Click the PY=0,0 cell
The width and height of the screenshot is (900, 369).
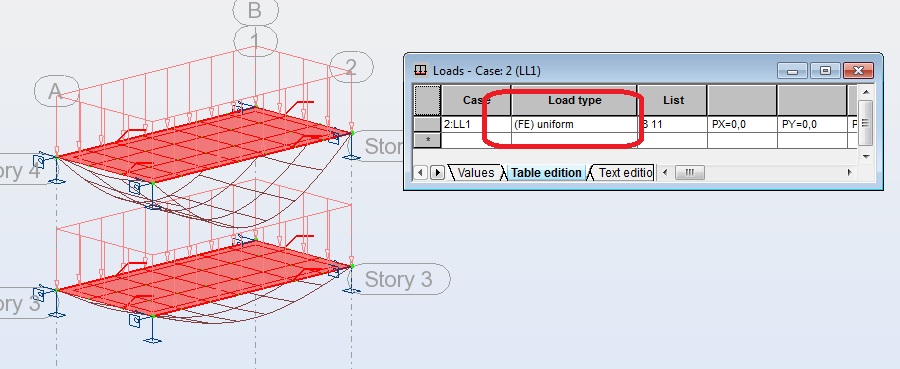812,124
